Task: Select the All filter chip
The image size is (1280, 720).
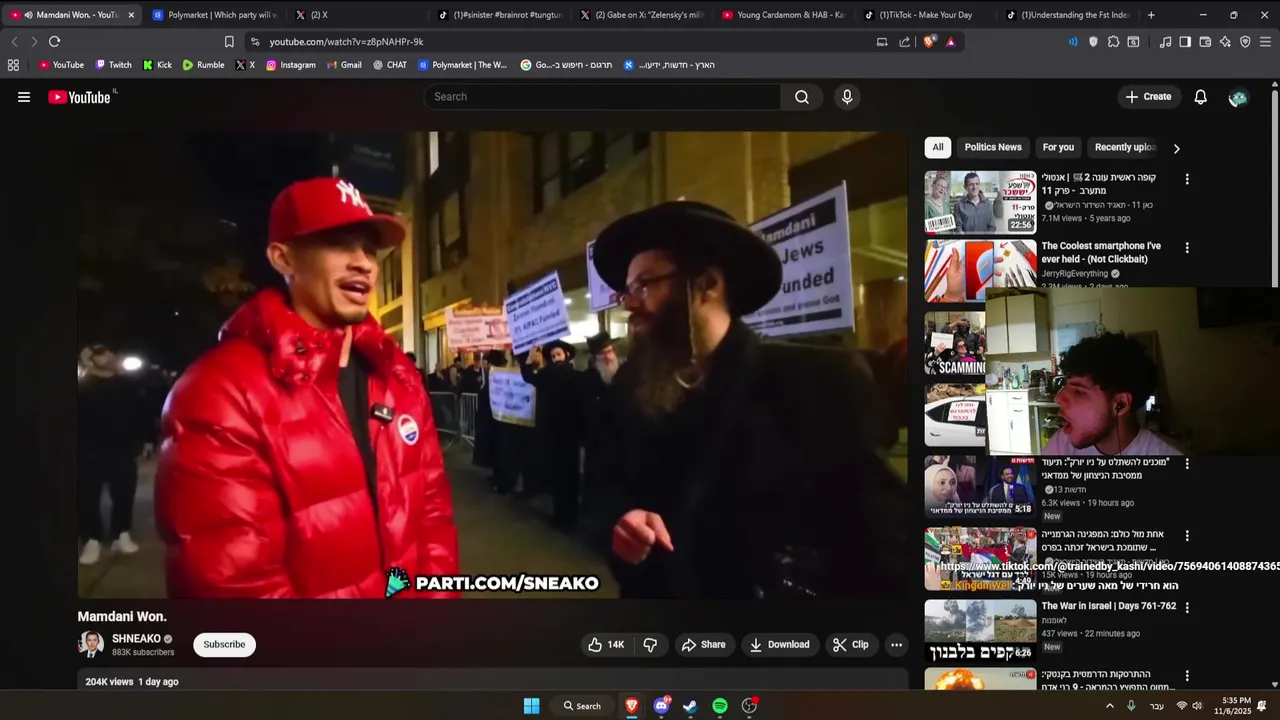Action: click(938, 147)
